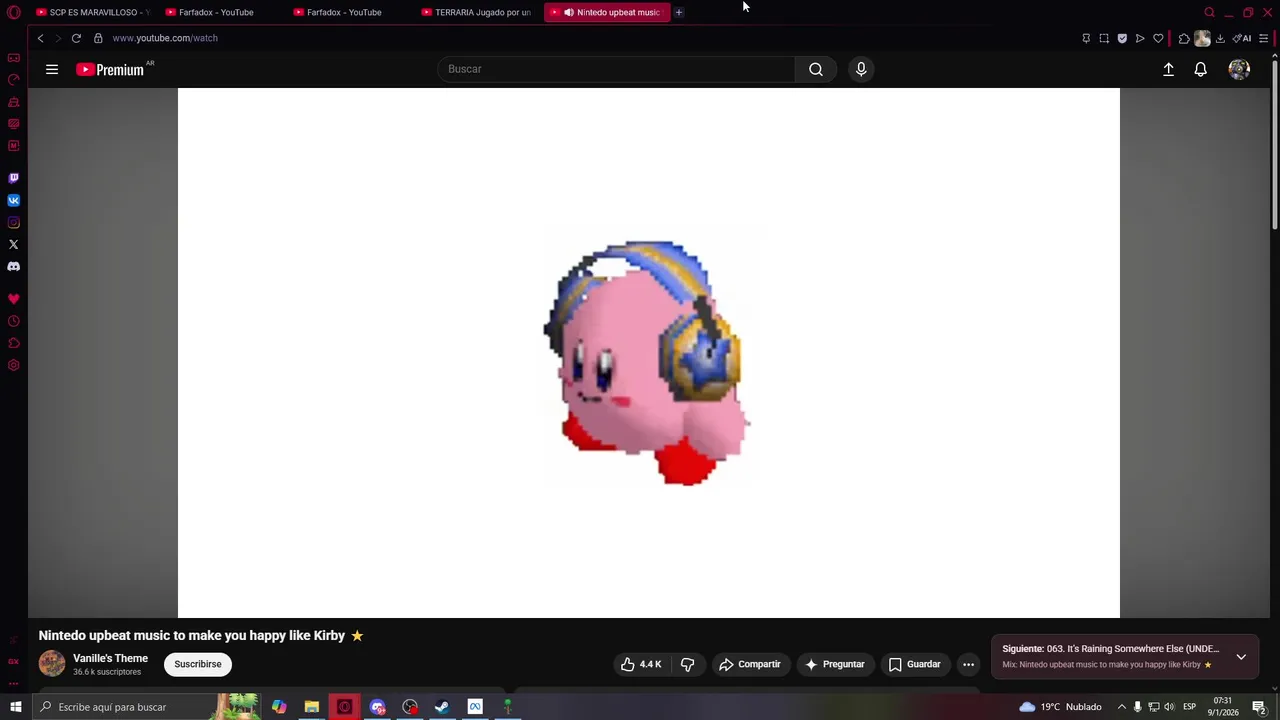Go to YouTube Premium home logo
1280x720 pixels.
[112, 69]
